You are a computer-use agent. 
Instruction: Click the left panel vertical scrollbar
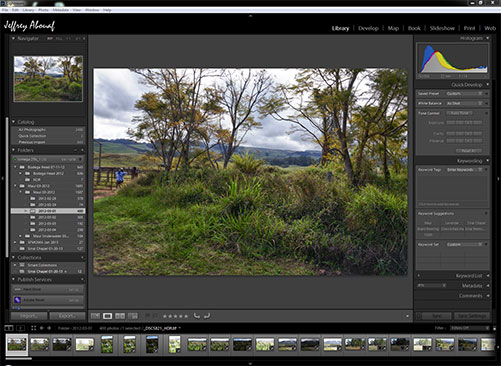pos(7,187)
